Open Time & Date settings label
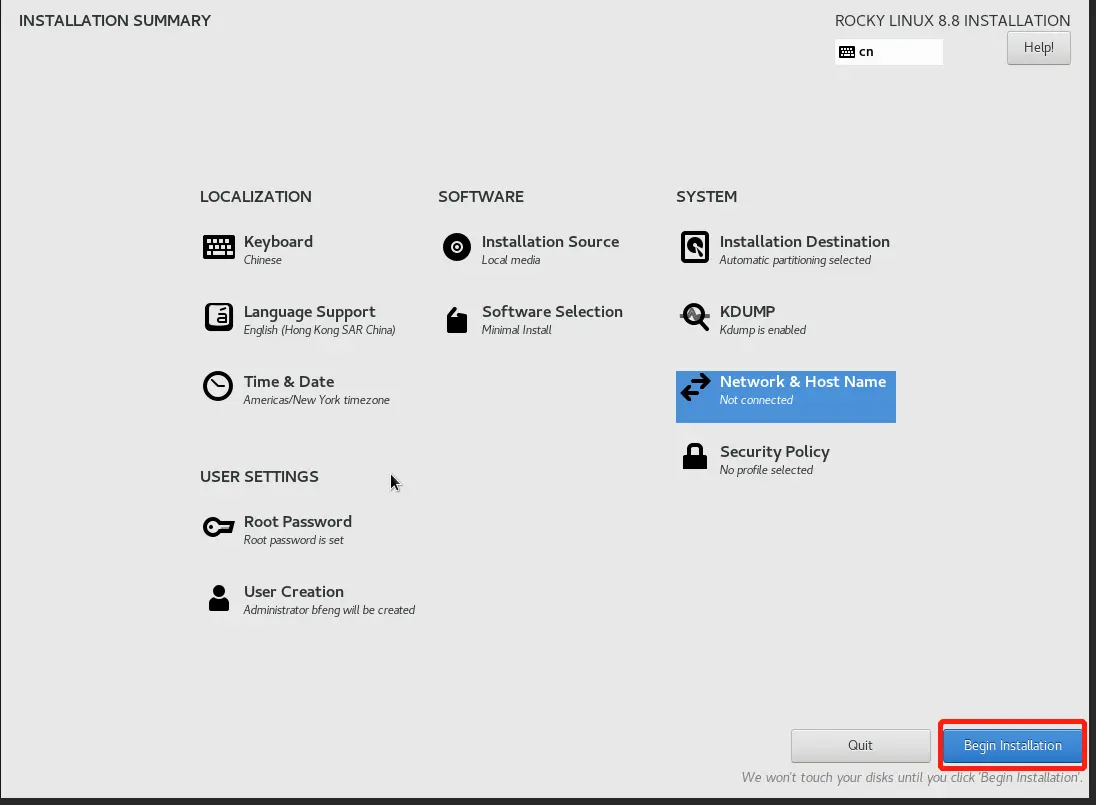The image size is (1096, 805). (x=289, y=382)
